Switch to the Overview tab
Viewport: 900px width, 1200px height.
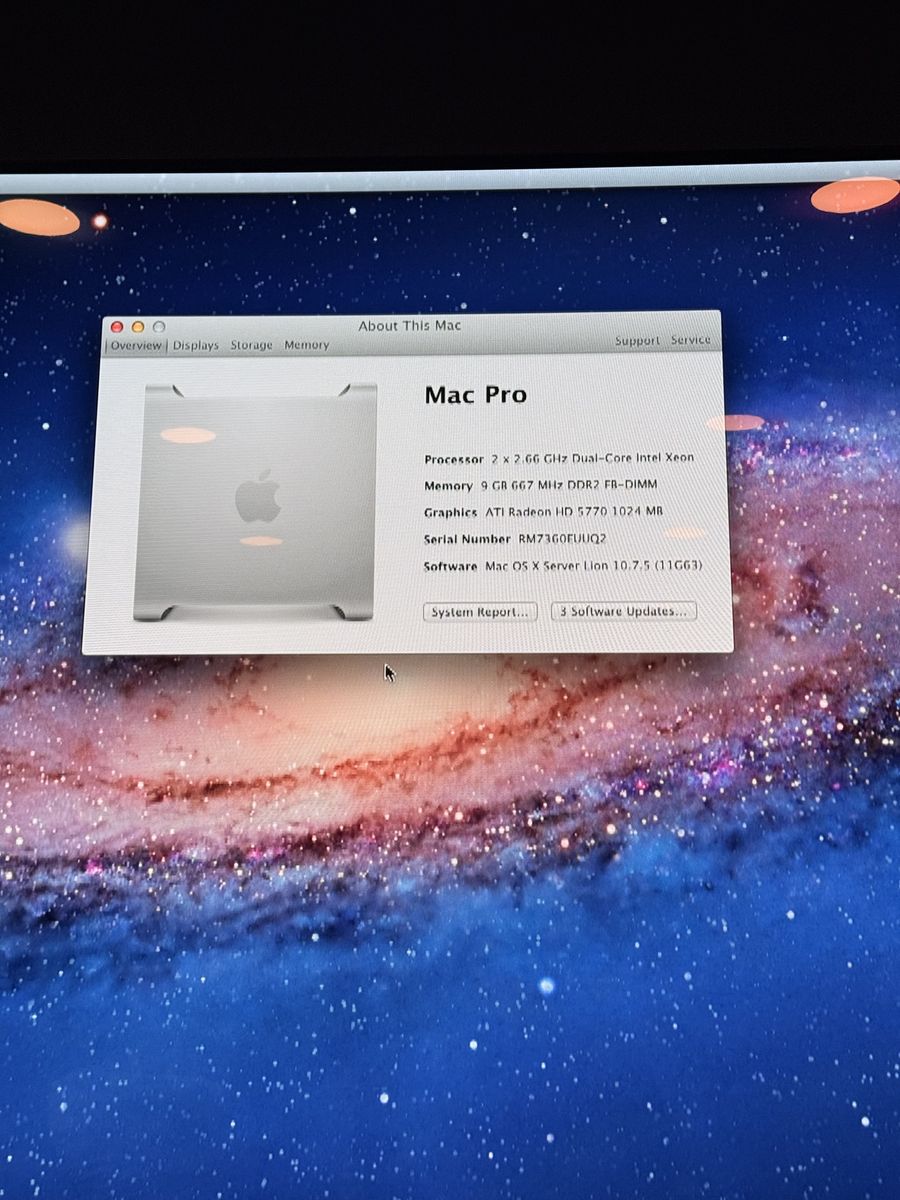click(x=135, y=345)
